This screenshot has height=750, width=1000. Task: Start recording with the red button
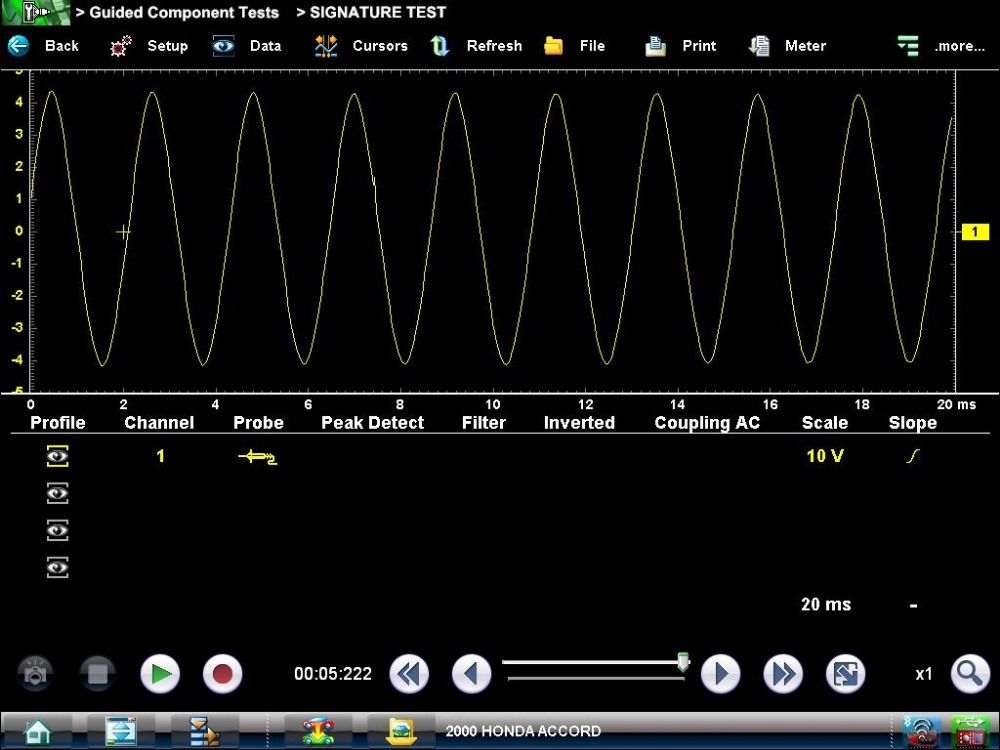tap(223, 674)
